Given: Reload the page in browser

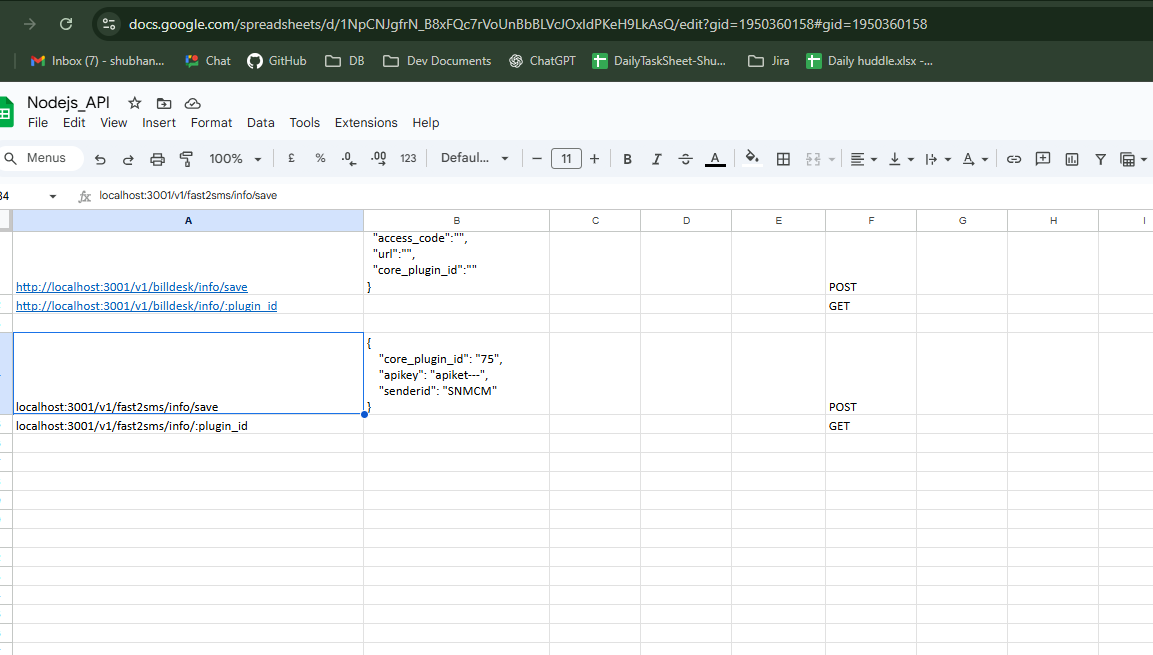Looking at the screenshot, I should click(x=66, y=24).
